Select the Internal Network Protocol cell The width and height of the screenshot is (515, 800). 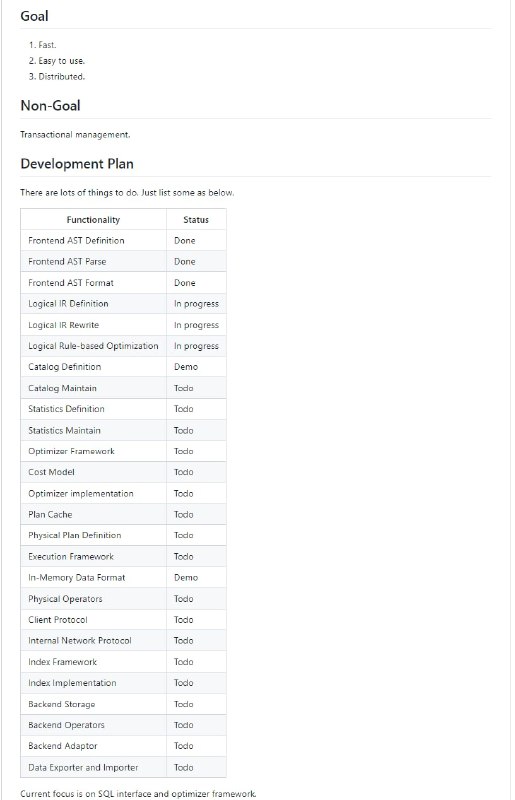coord(93,640)
